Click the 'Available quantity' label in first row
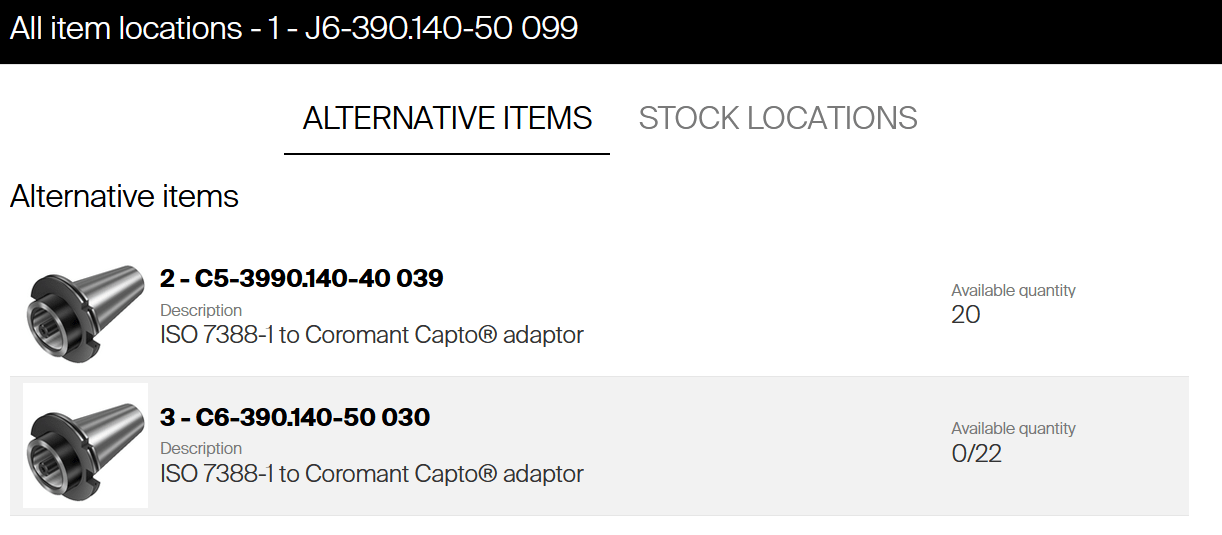 (1013, 291)
